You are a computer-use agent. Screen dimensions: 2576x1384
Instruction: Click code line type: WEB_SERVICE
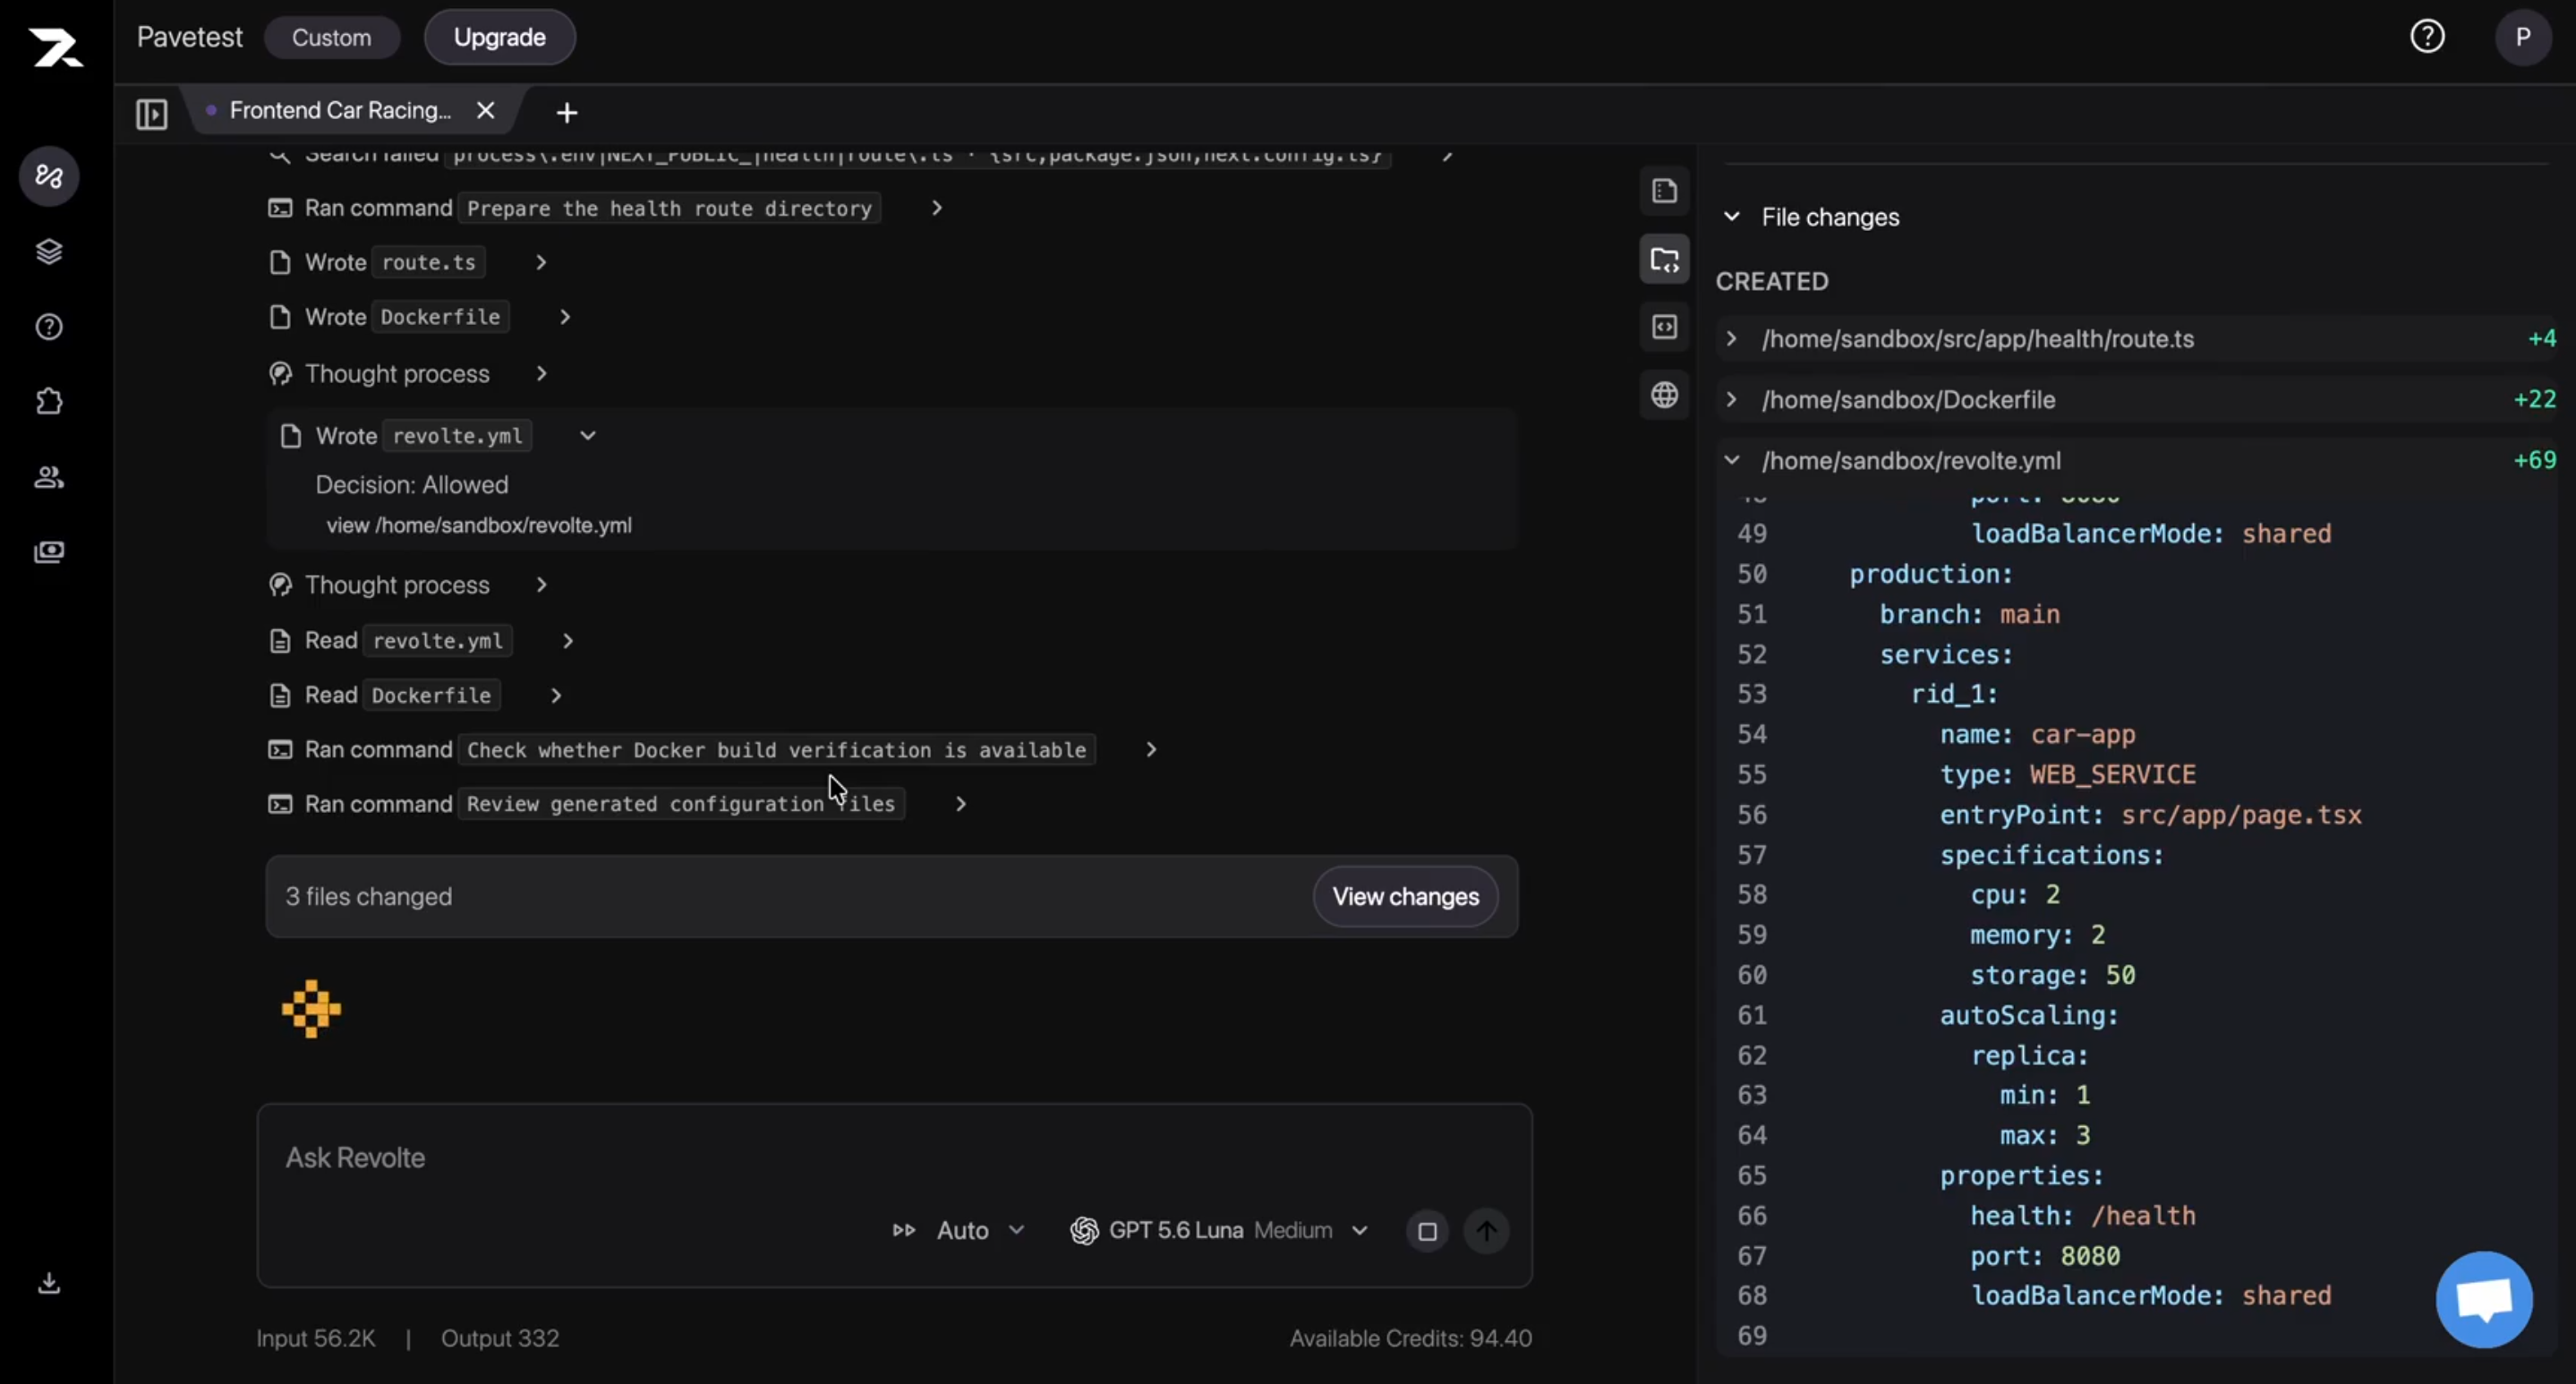tap(2068, 775)
